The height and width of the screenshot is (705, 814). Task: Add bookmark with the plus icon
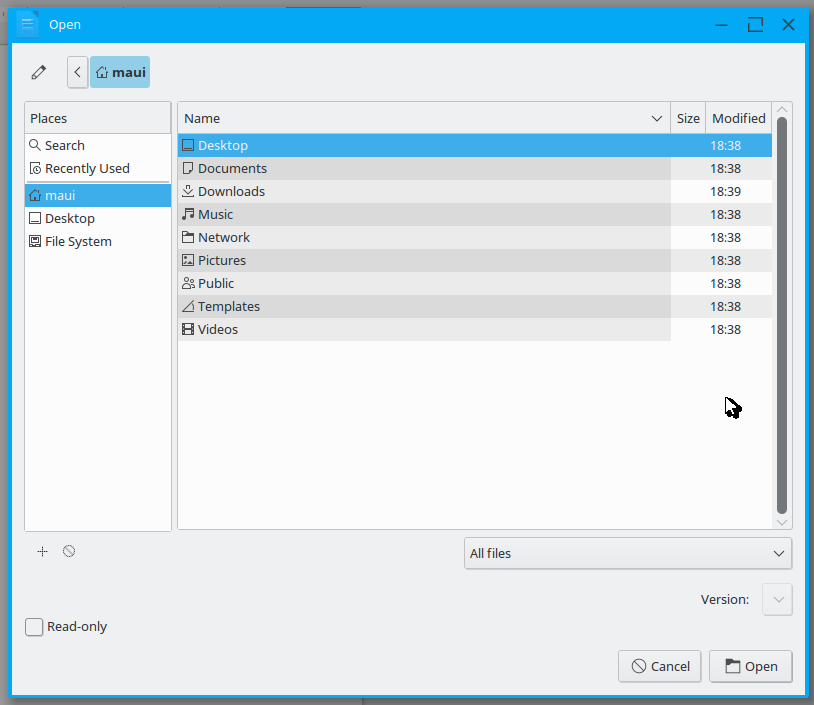click(43, 551)
